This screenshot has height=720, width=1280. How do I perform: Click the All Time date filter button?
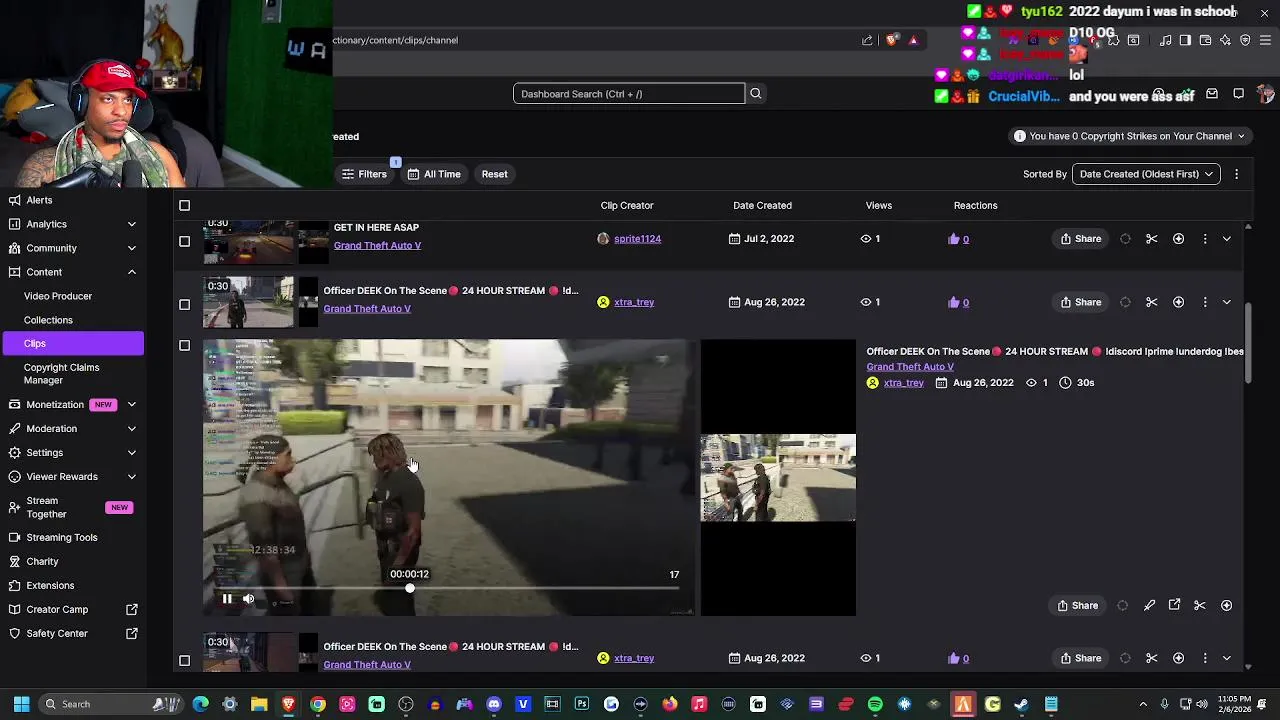coord(434,174)
